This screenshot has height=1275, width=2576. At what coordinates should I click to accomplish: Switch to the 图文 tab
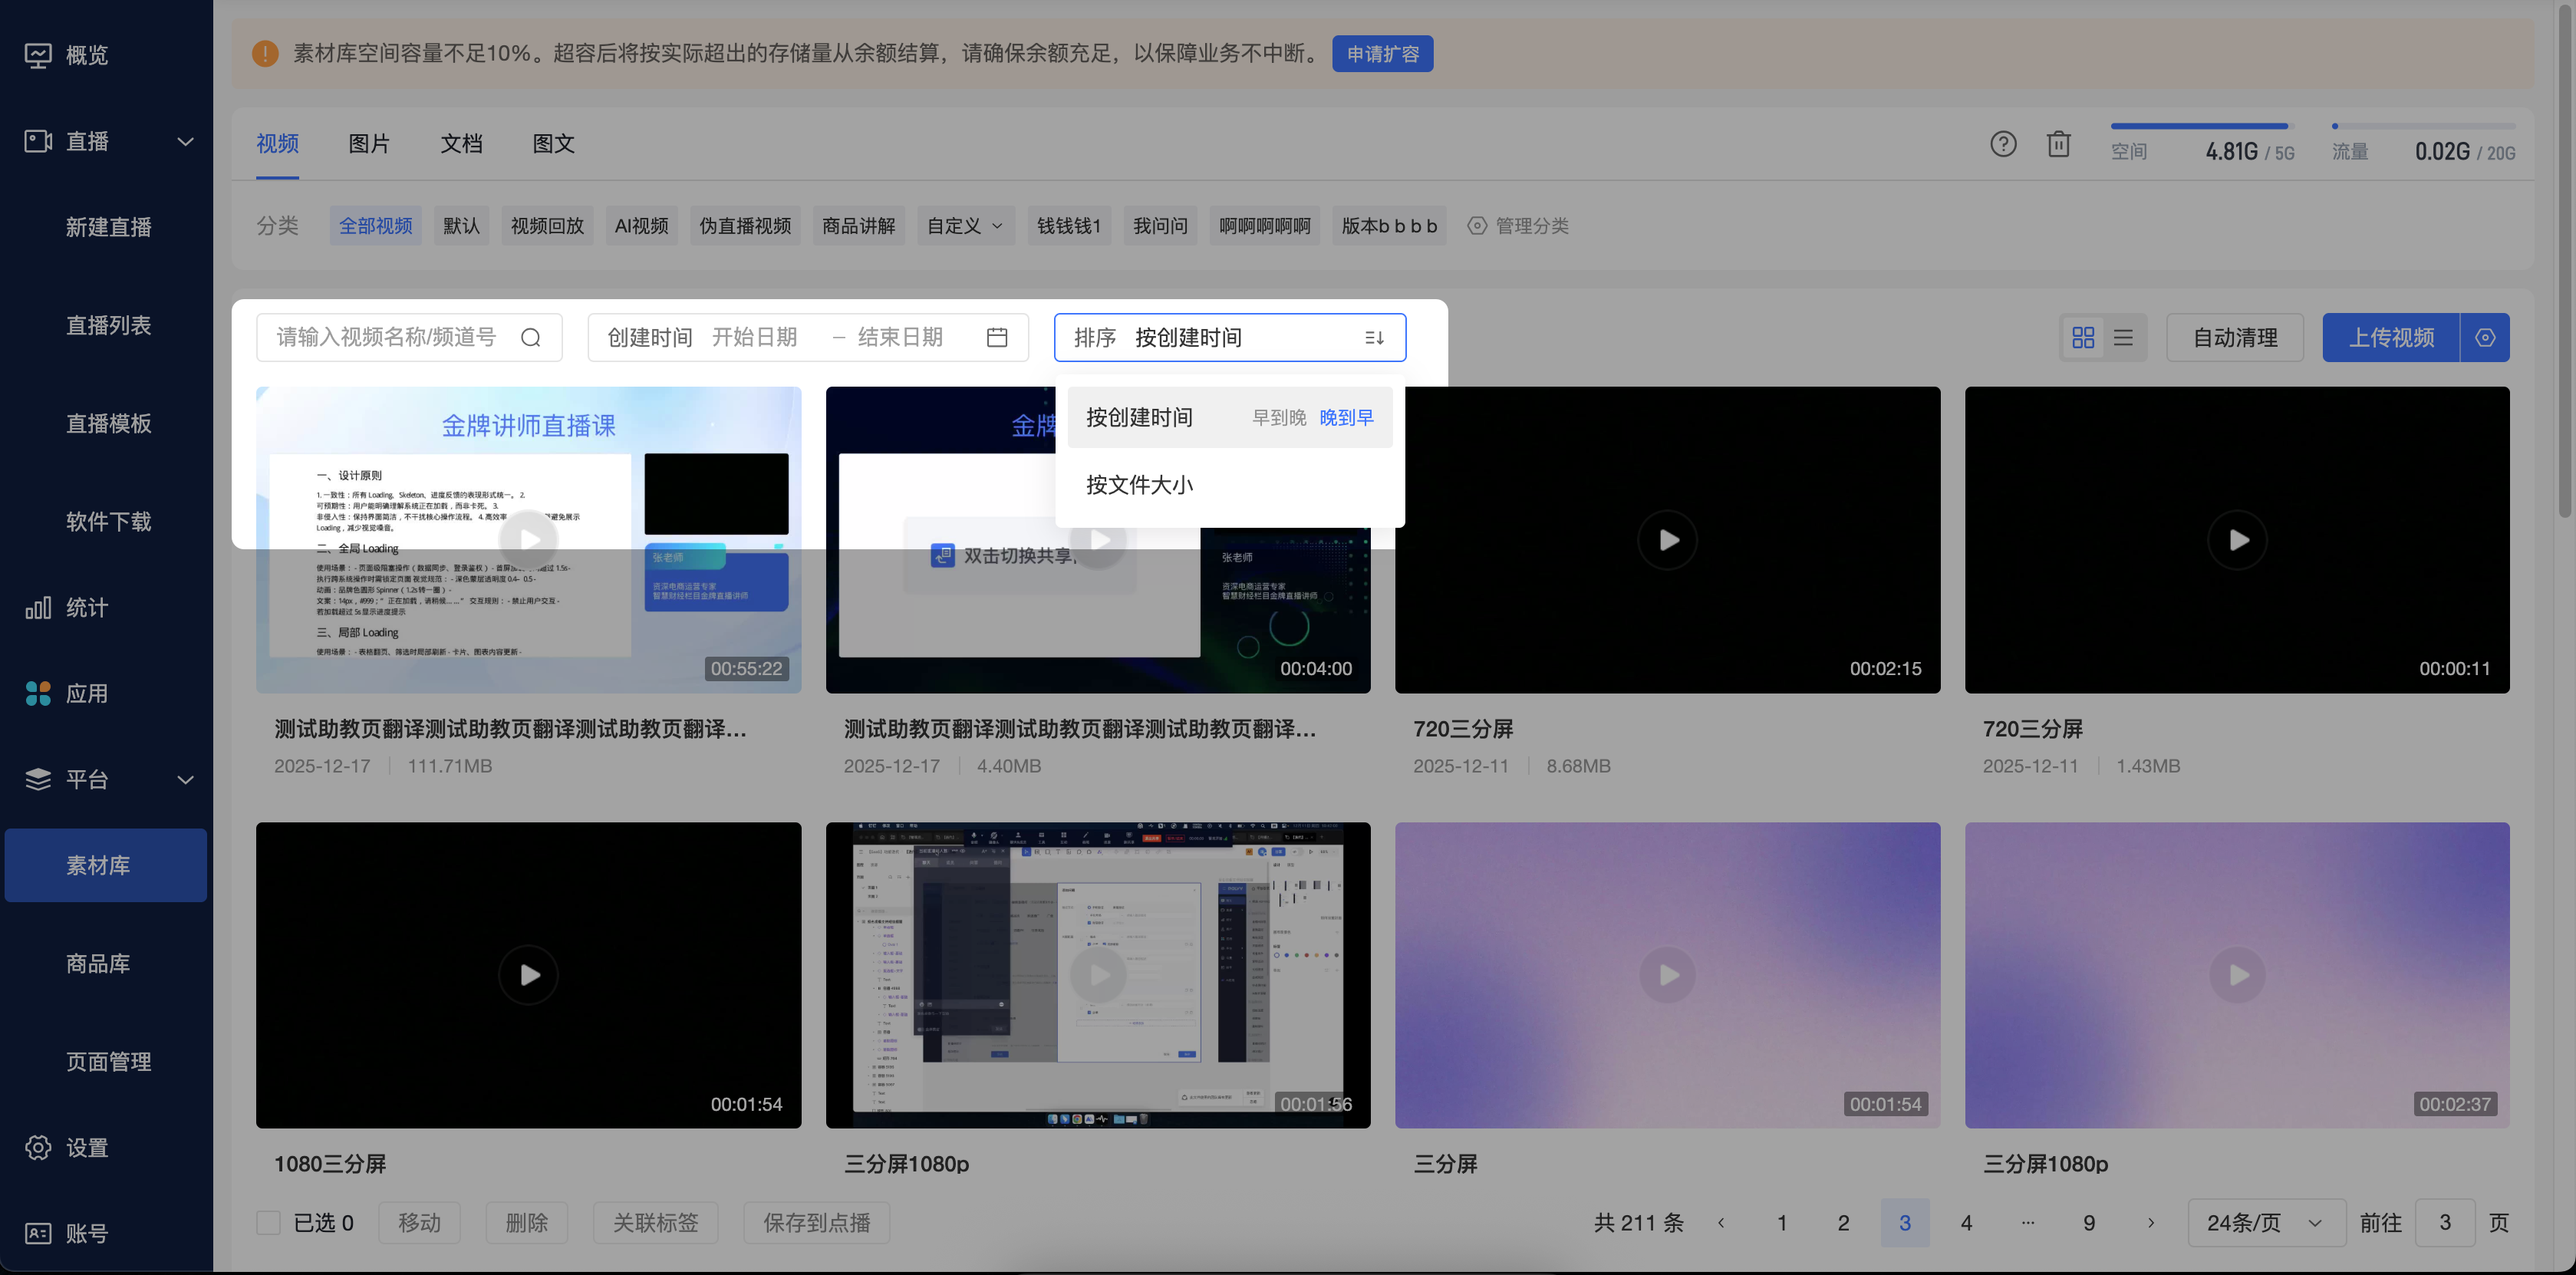[x=554, y=144]
